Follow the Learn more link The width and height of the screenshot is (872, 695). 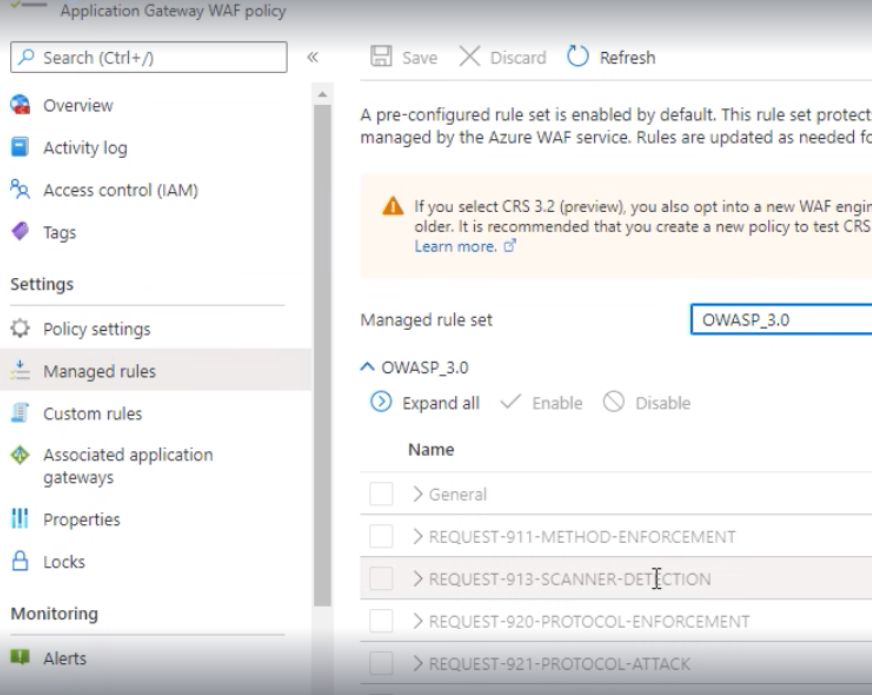[x=455, y=246]
